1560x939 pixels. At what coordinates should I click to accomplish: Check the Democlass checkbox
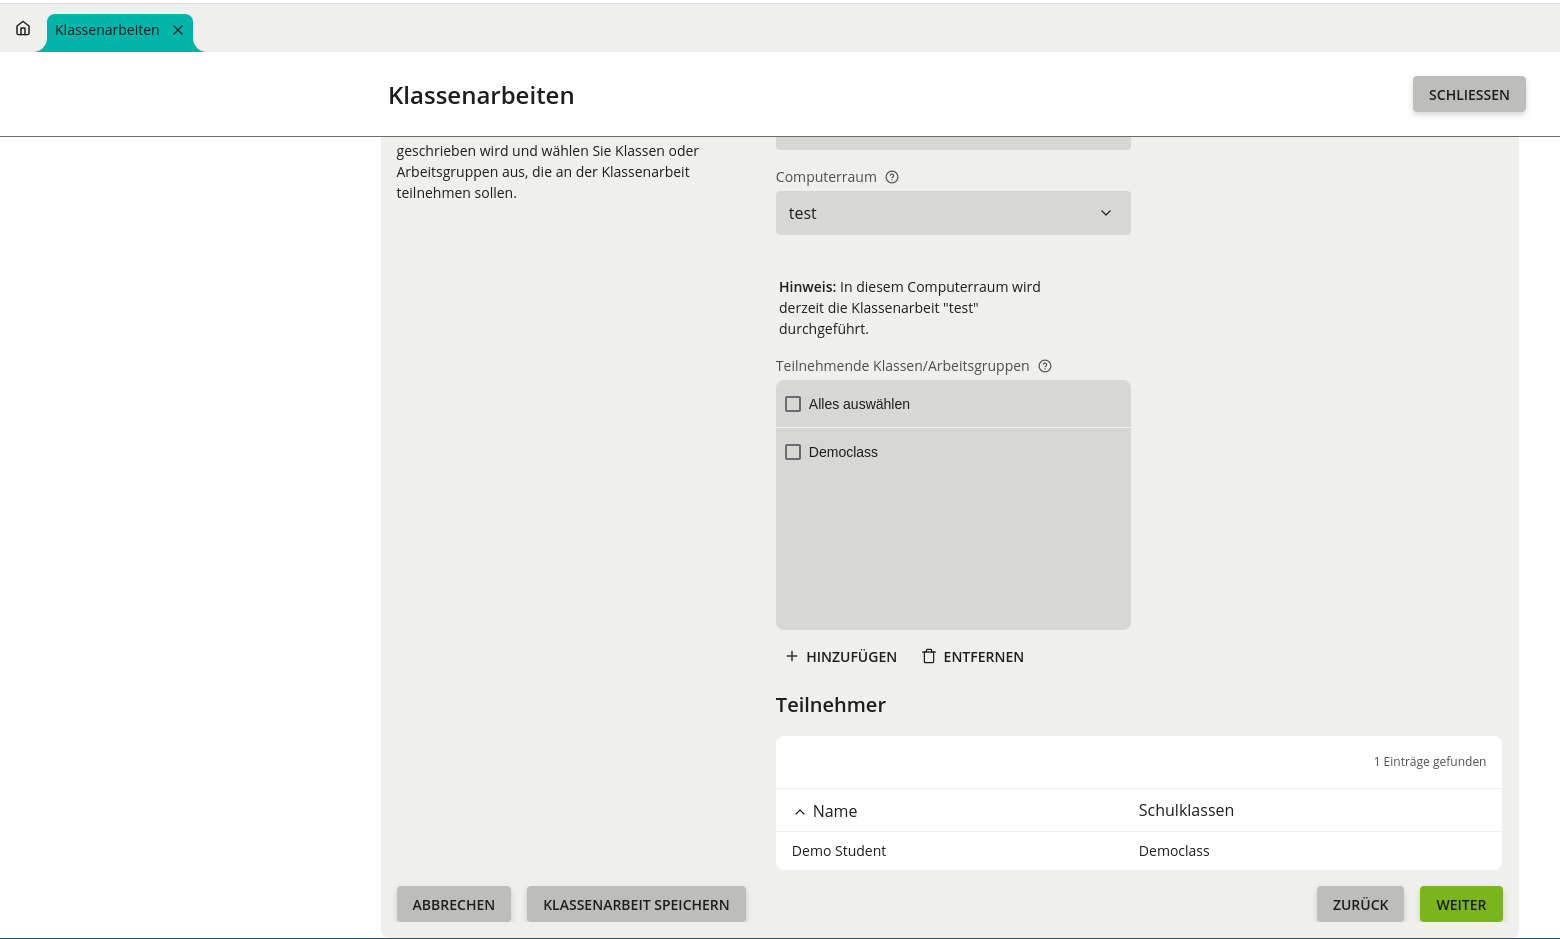point(793,452)
